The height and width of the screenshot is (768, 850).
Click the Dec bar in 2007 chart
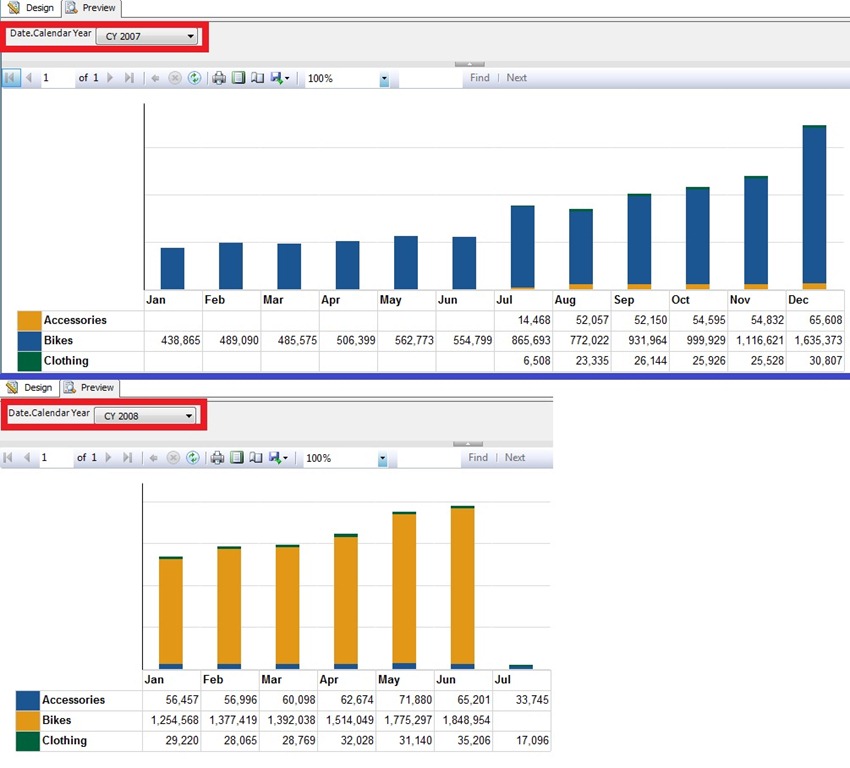[x=814, y=207]
